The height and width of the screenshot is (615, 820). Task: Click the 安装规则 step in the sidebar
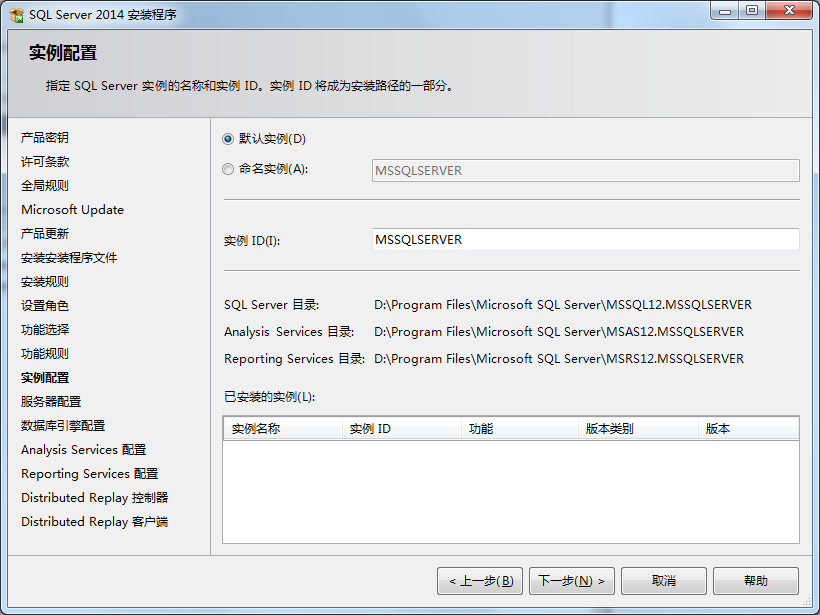pyautogui.click(x=45, y=282)
